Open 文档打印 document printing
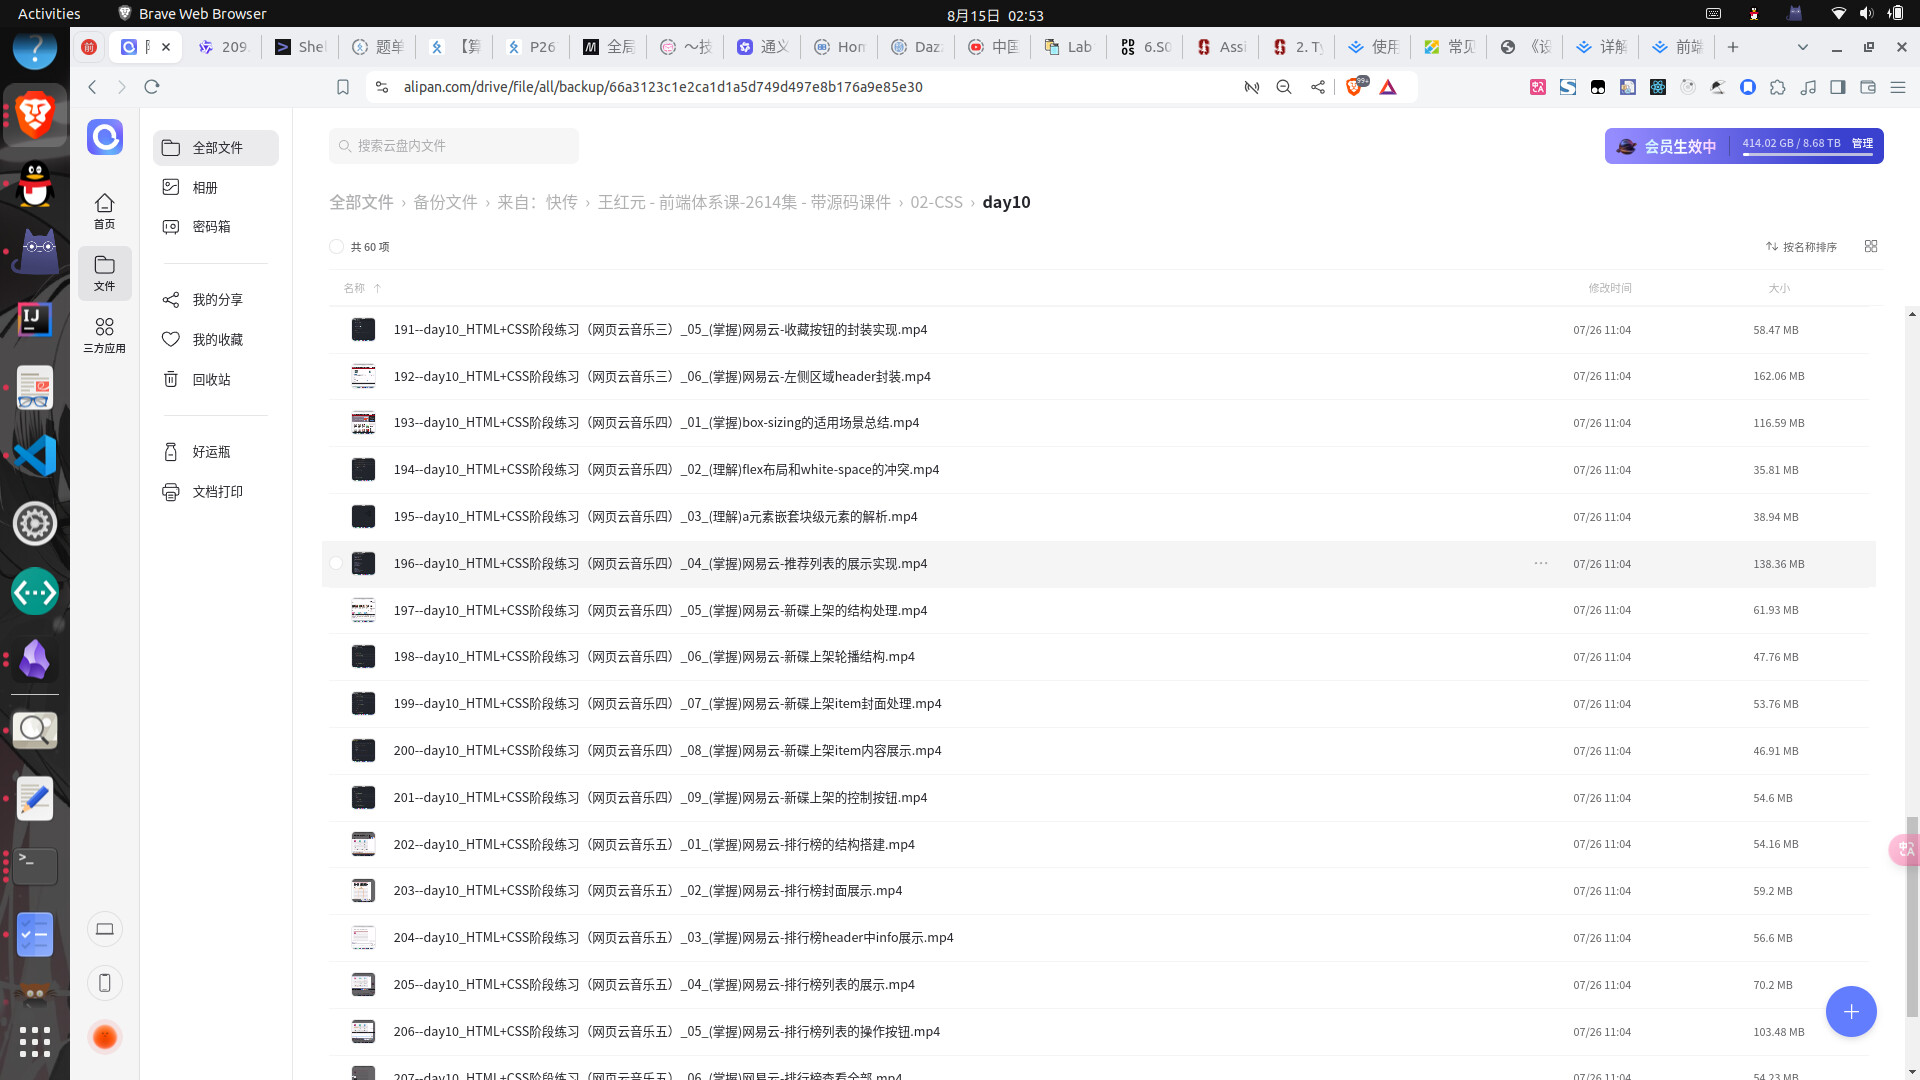Screen dimensions: 1920x1080 pyautogui.click(x=215, y=492)
